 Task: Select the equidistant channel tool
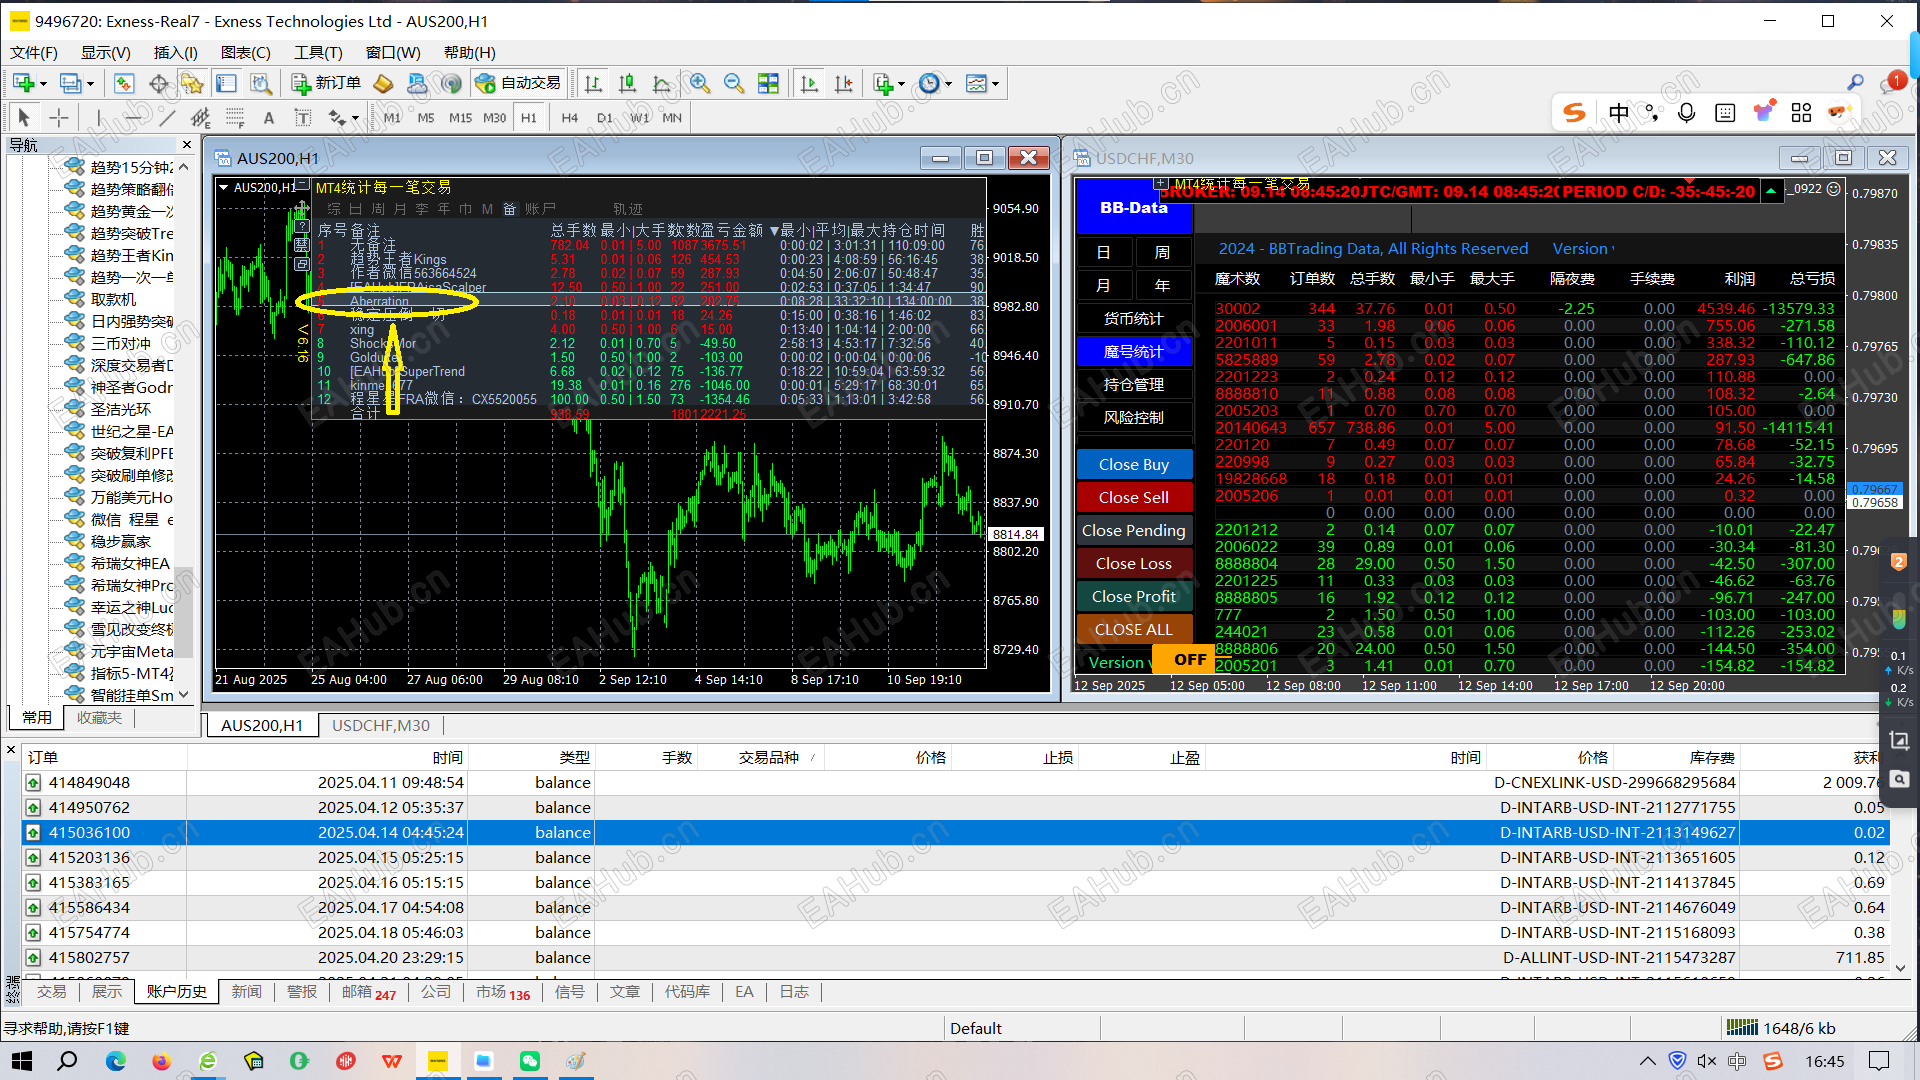pyautogui.click(x=200, y=118)
